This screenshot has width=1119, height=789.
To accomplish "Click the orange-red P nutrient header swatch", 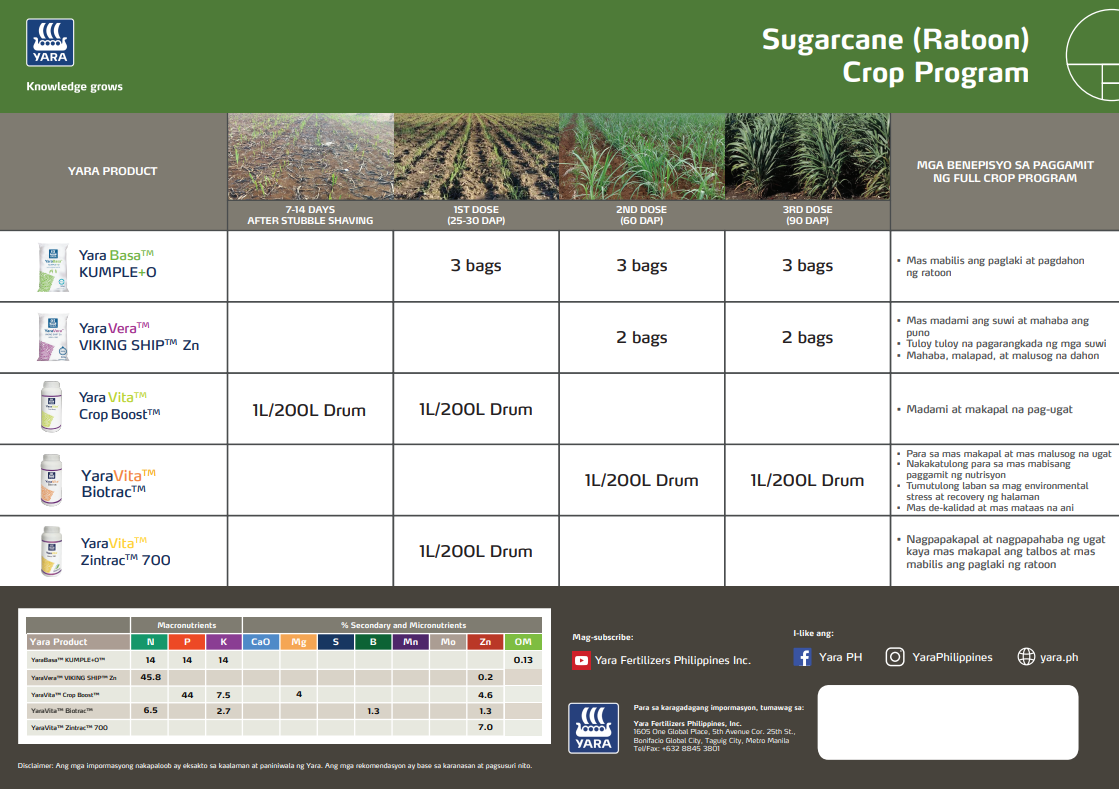I will [x=187, y=641].
